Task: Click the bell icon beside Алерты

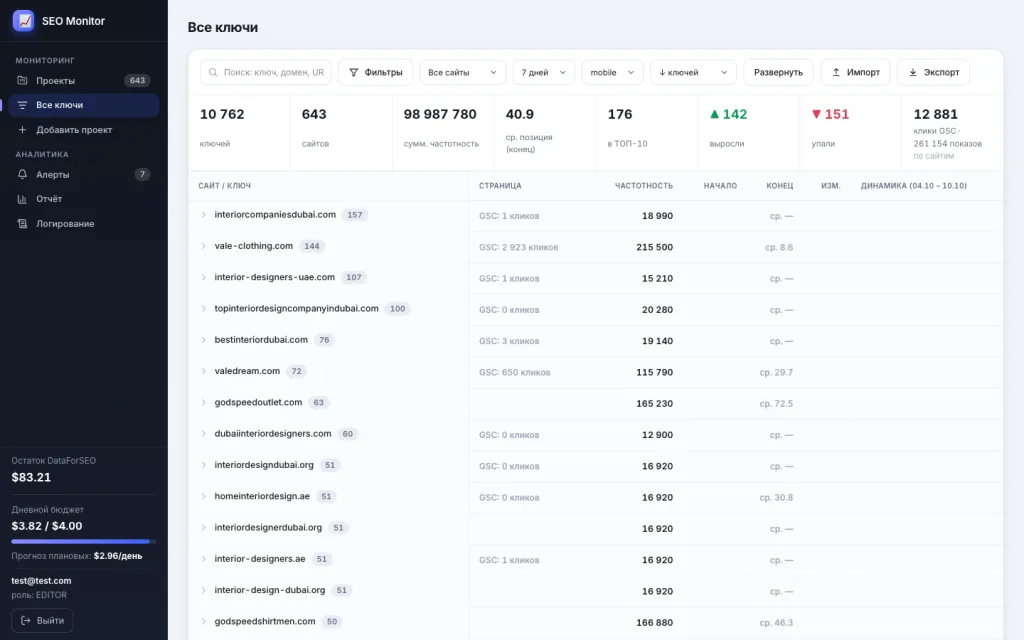Action: pyautogui.click(x=22, y=174)
